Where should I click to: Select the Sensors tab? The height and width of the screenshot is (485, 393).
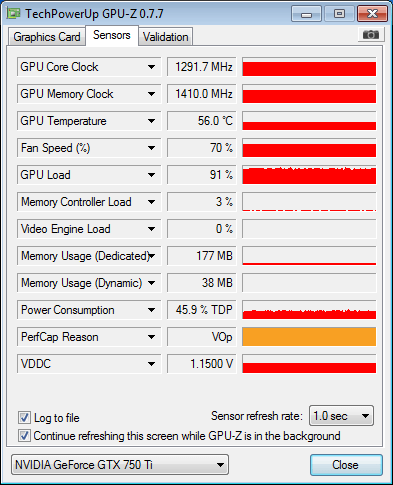tap(112, 35)
